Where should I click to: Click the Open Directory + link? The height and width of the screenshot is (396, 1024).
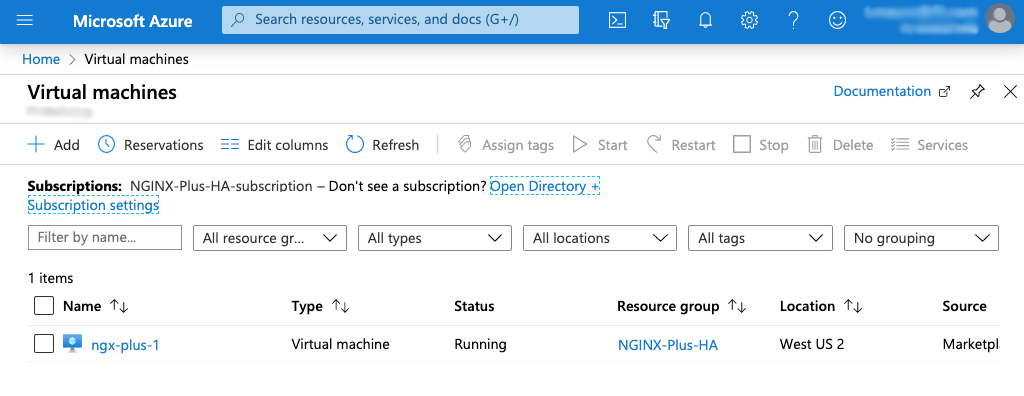545,186
